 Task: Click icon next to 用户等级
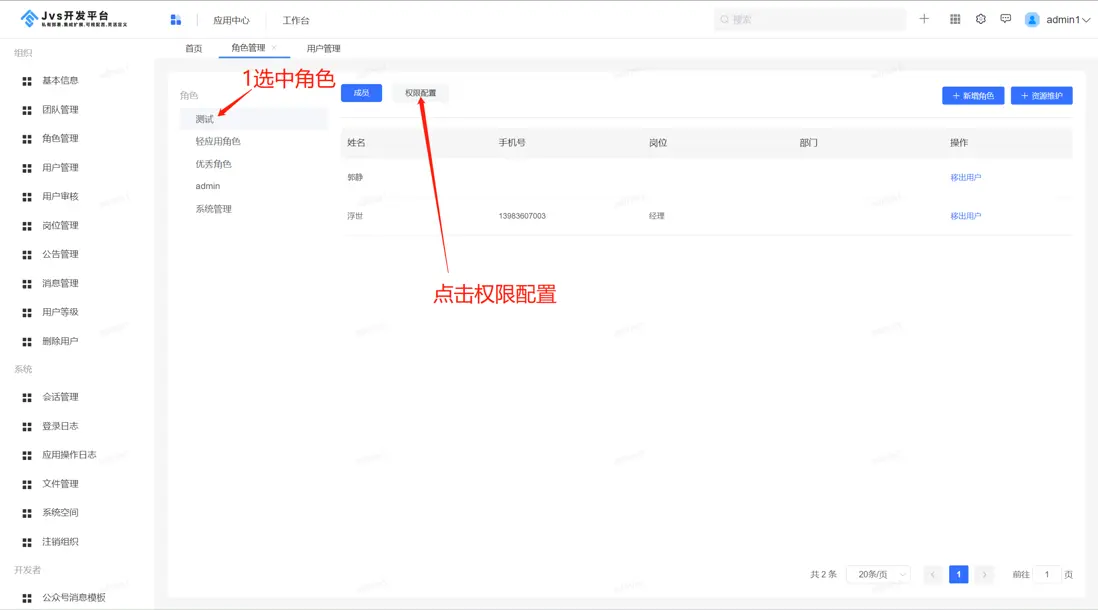(x=27, y=312)
